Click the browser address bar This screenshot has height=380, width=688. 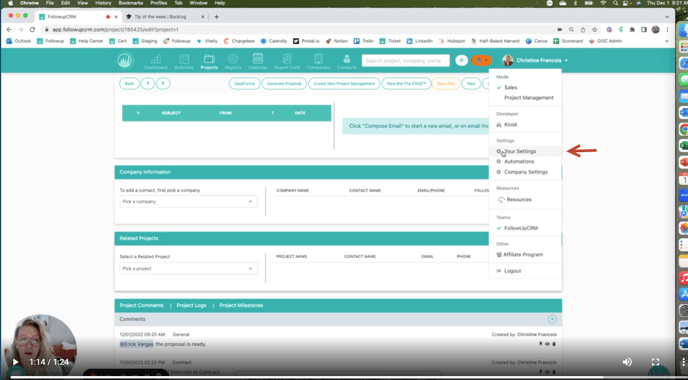coord(298,29)
